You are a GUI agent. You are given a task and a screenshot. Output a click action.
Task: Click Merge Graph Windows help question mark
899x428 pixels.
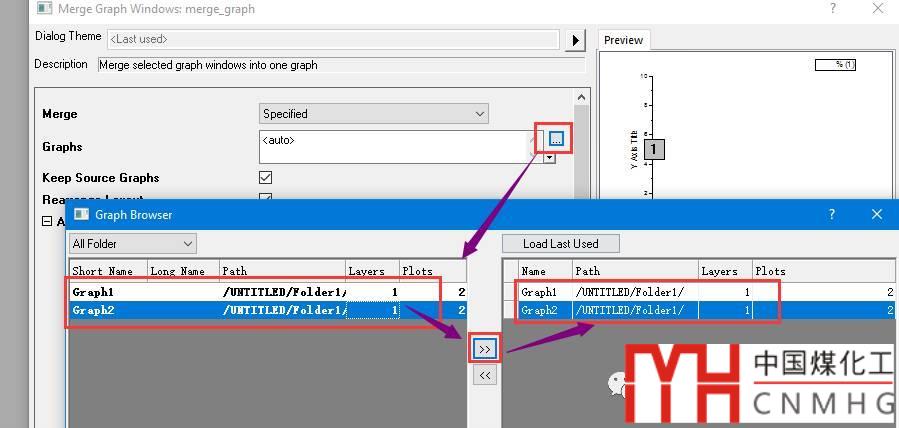(832, 9)
